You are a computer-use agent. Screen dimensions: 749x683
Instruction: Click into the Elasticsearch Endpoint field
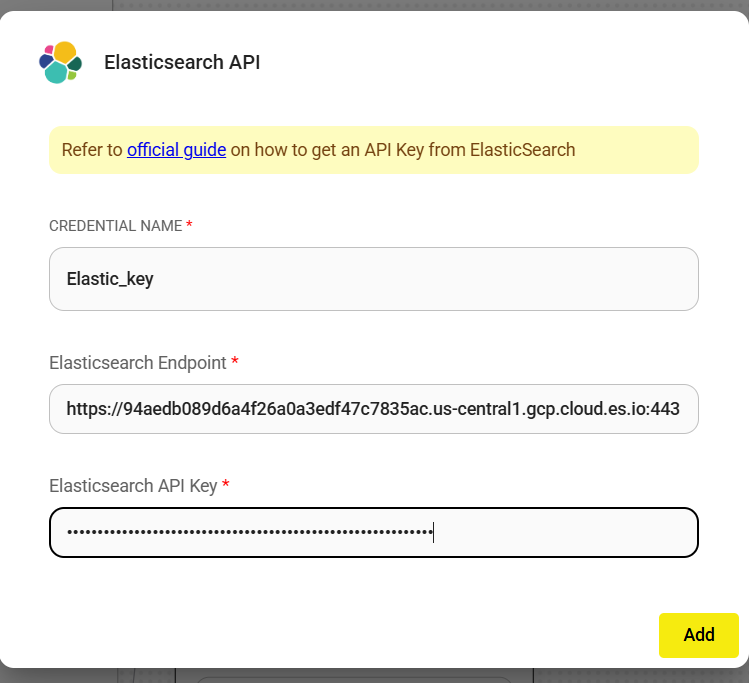click(x=373, y=408)
